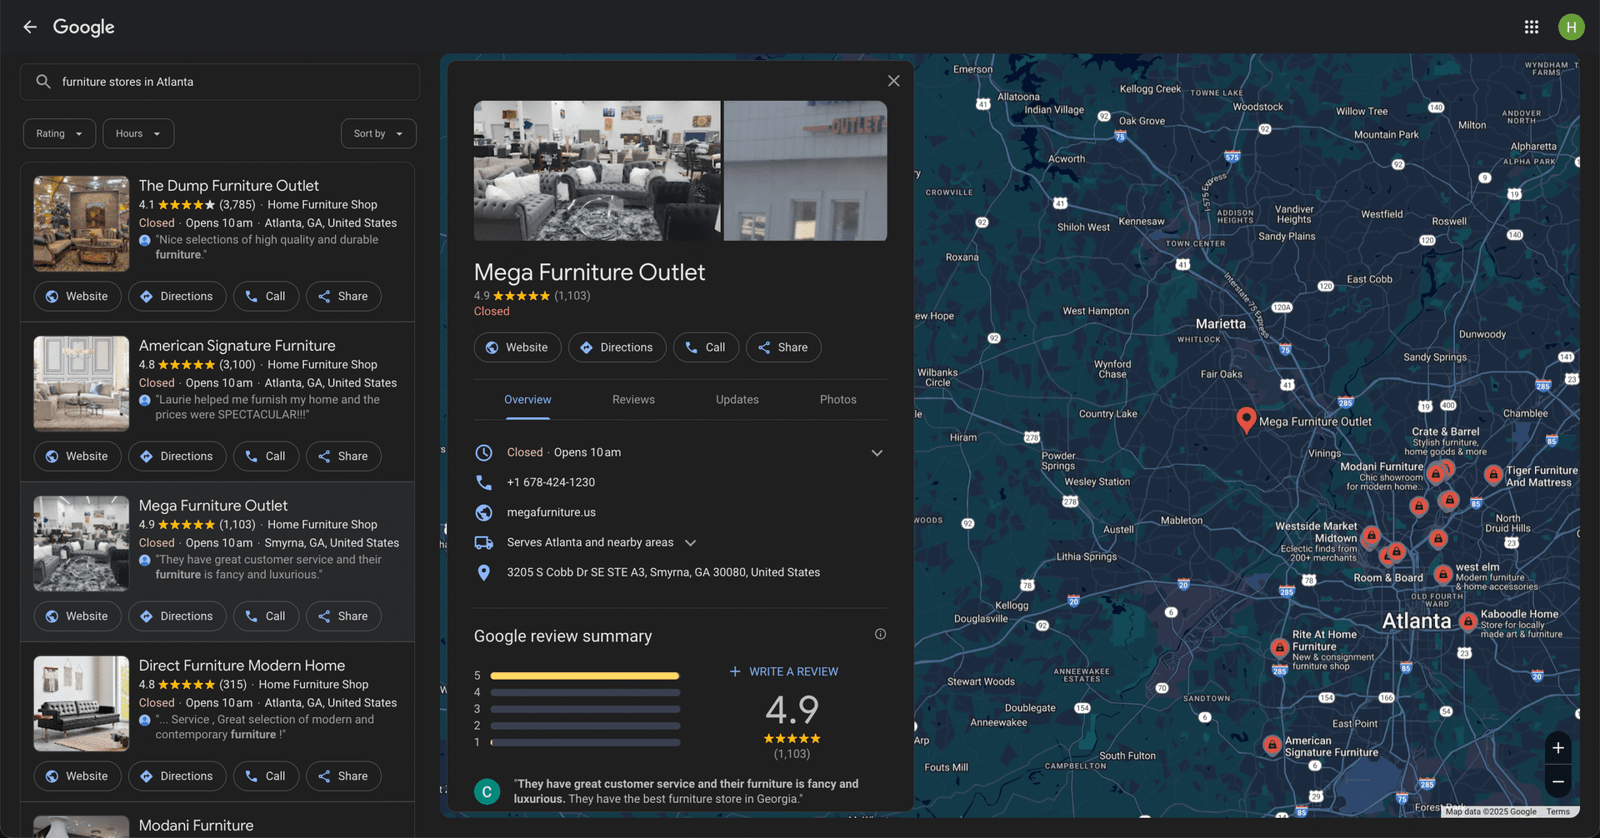Viewport: 1600px width, 838px height.
Task: Close the Mega Furniture Outlet detail panel
Action: [x=894, y=81]
